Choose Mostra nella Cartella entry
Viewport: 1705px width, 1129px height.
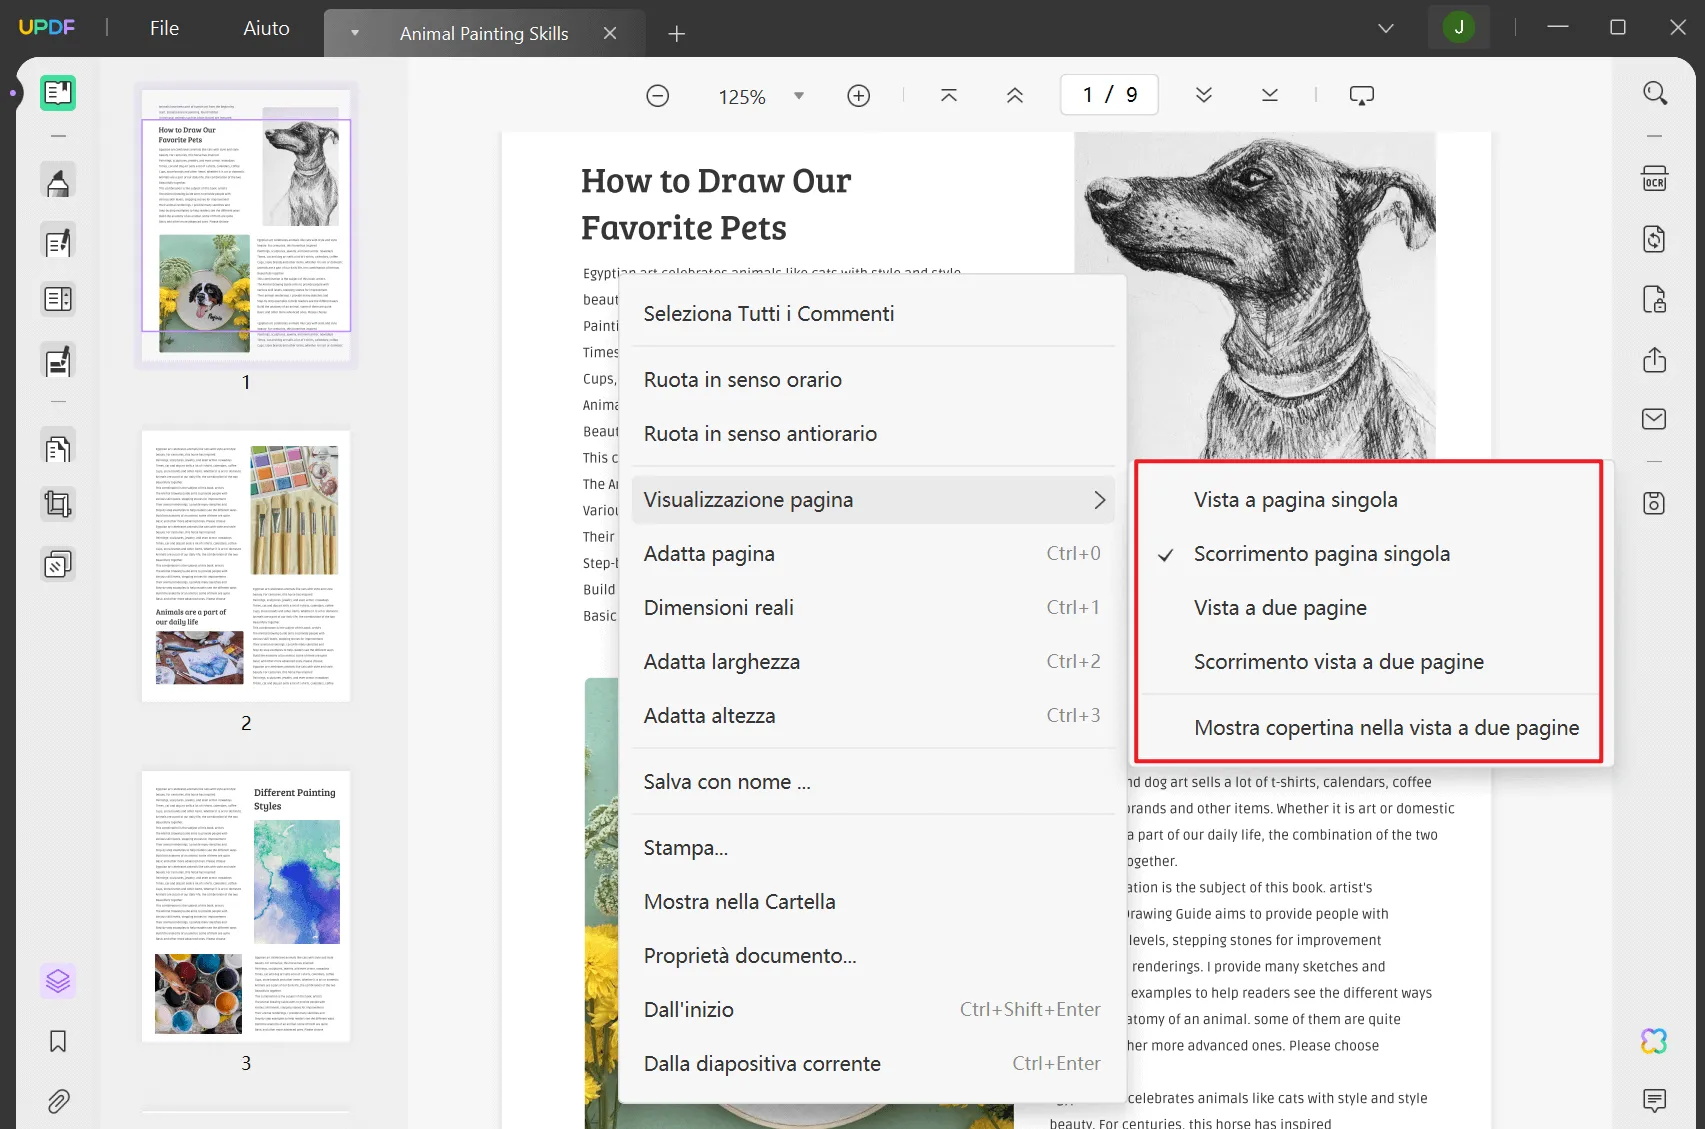(x=873, y=902)
